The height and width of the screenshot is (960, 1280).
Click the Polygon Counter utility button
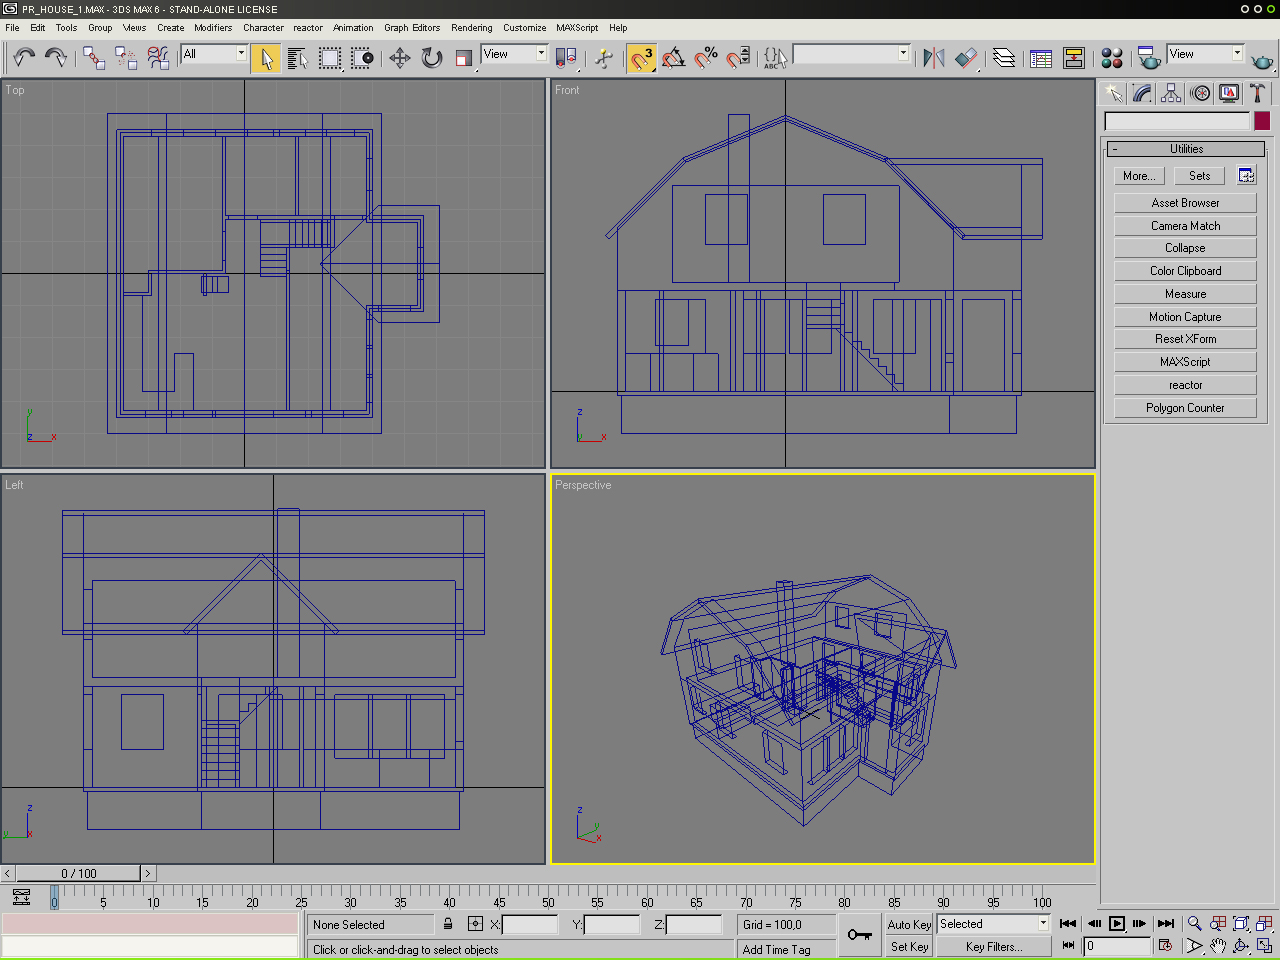pyautogui.click(x=1185, y=408)
